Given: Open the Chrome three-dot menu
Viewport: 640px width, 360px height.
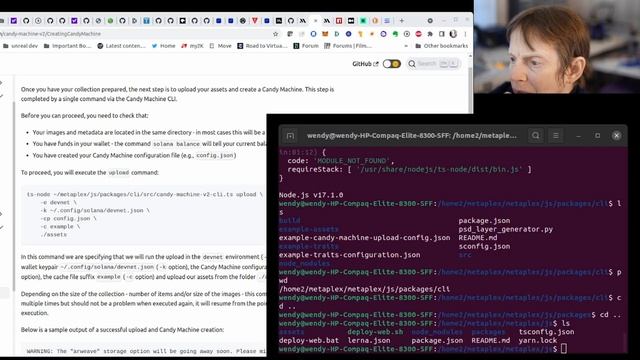Looking at the screenshot, I should tap(465, 34).
